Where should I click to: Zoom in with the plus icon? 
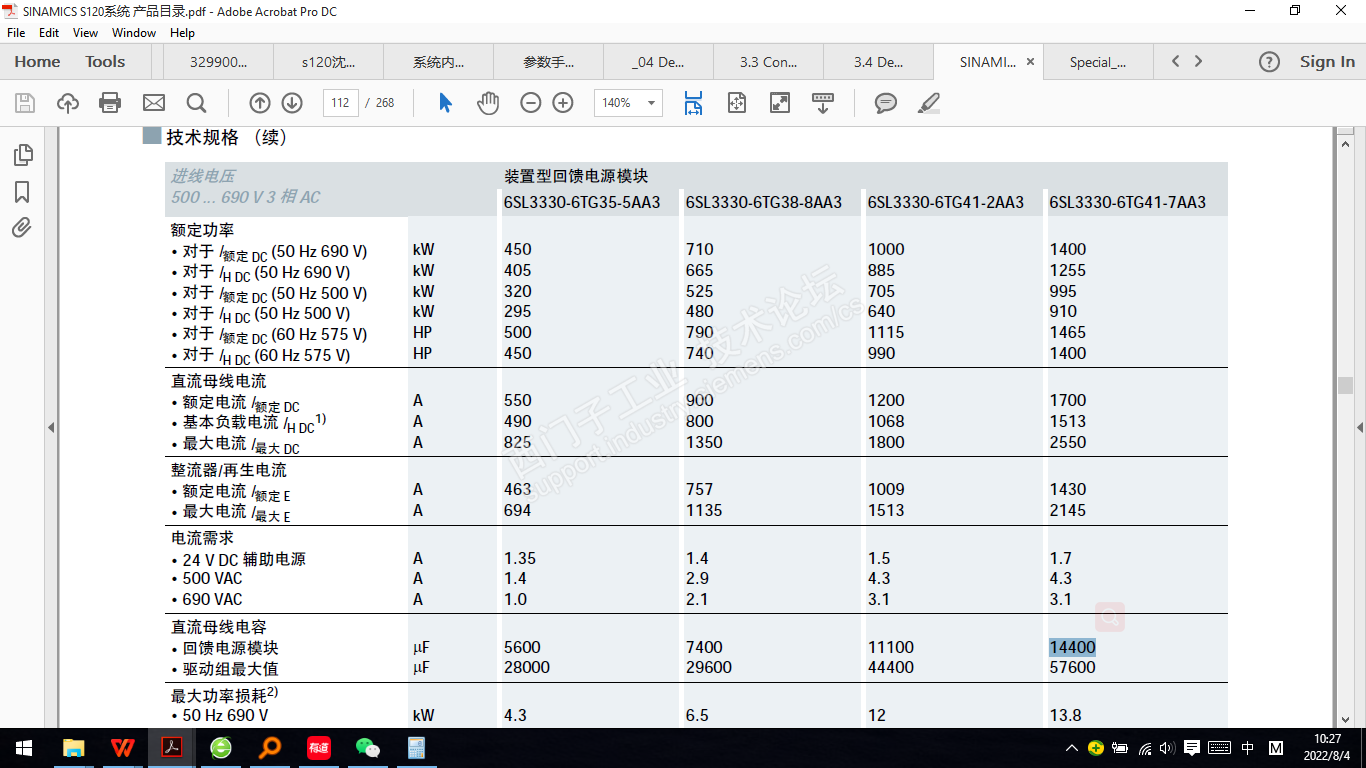563,103
